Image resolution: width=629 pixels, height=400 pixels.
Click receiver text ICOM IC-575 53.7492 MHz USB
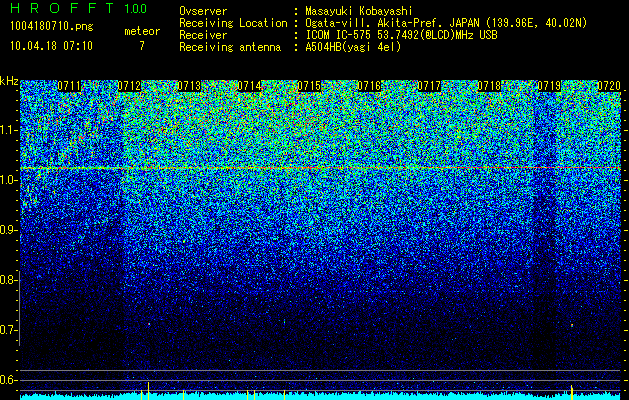(401, 35)
